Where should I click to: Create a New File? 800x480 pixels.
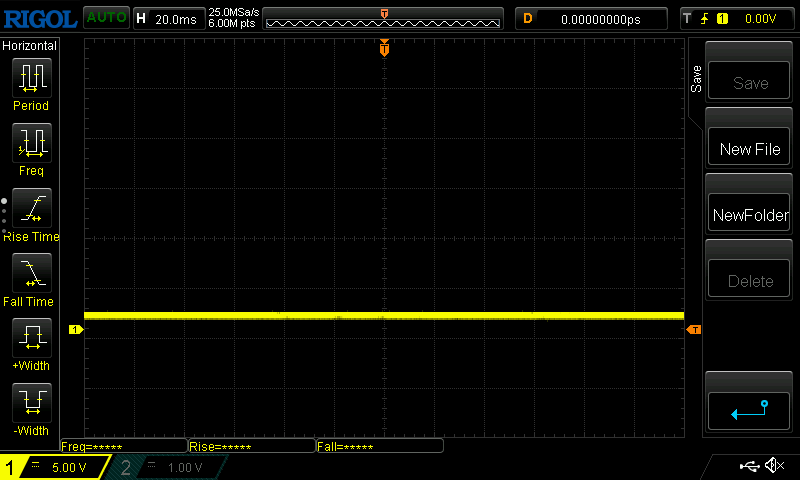(x=749, y=146)
